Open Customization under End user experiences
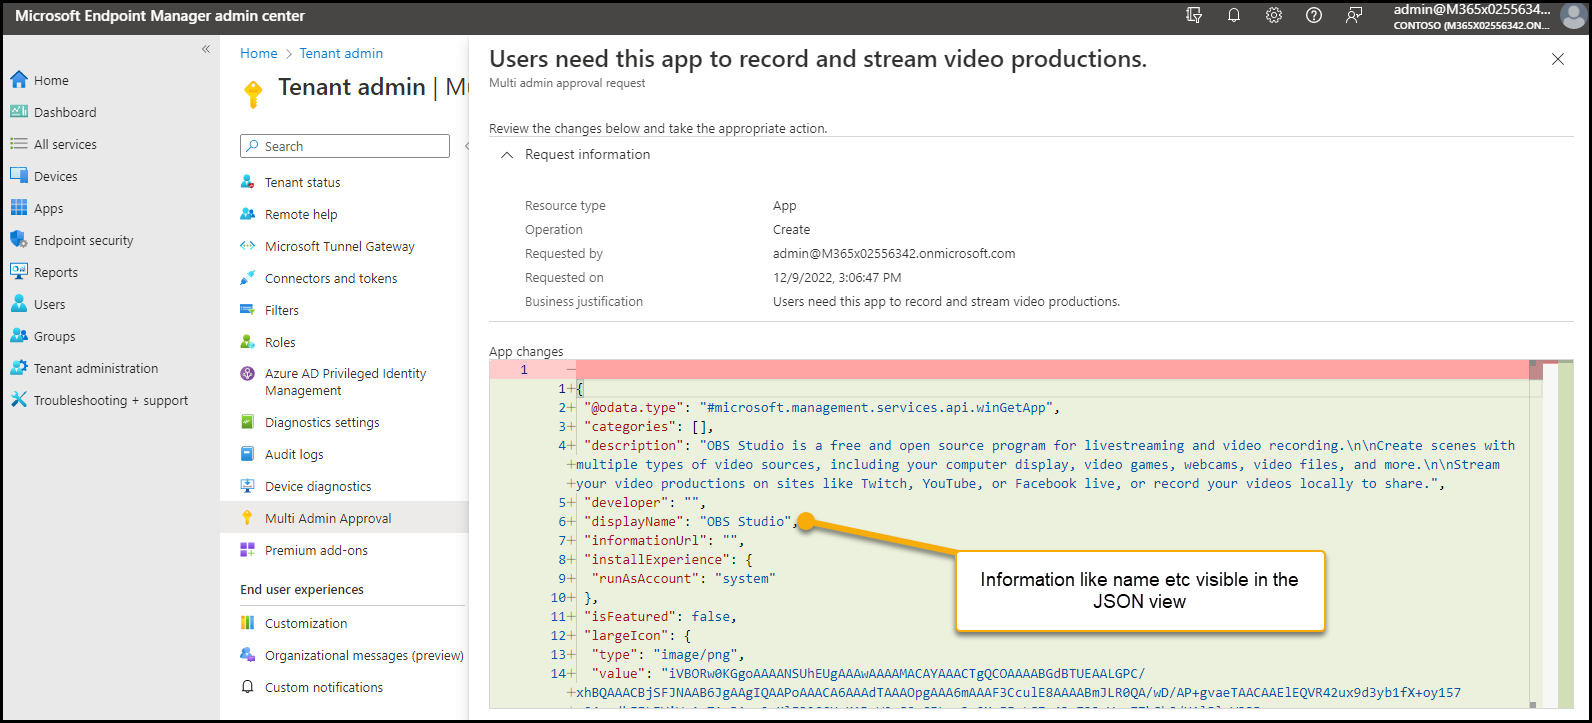Viewport: 1592px width, 723px height. click(306, 623)
